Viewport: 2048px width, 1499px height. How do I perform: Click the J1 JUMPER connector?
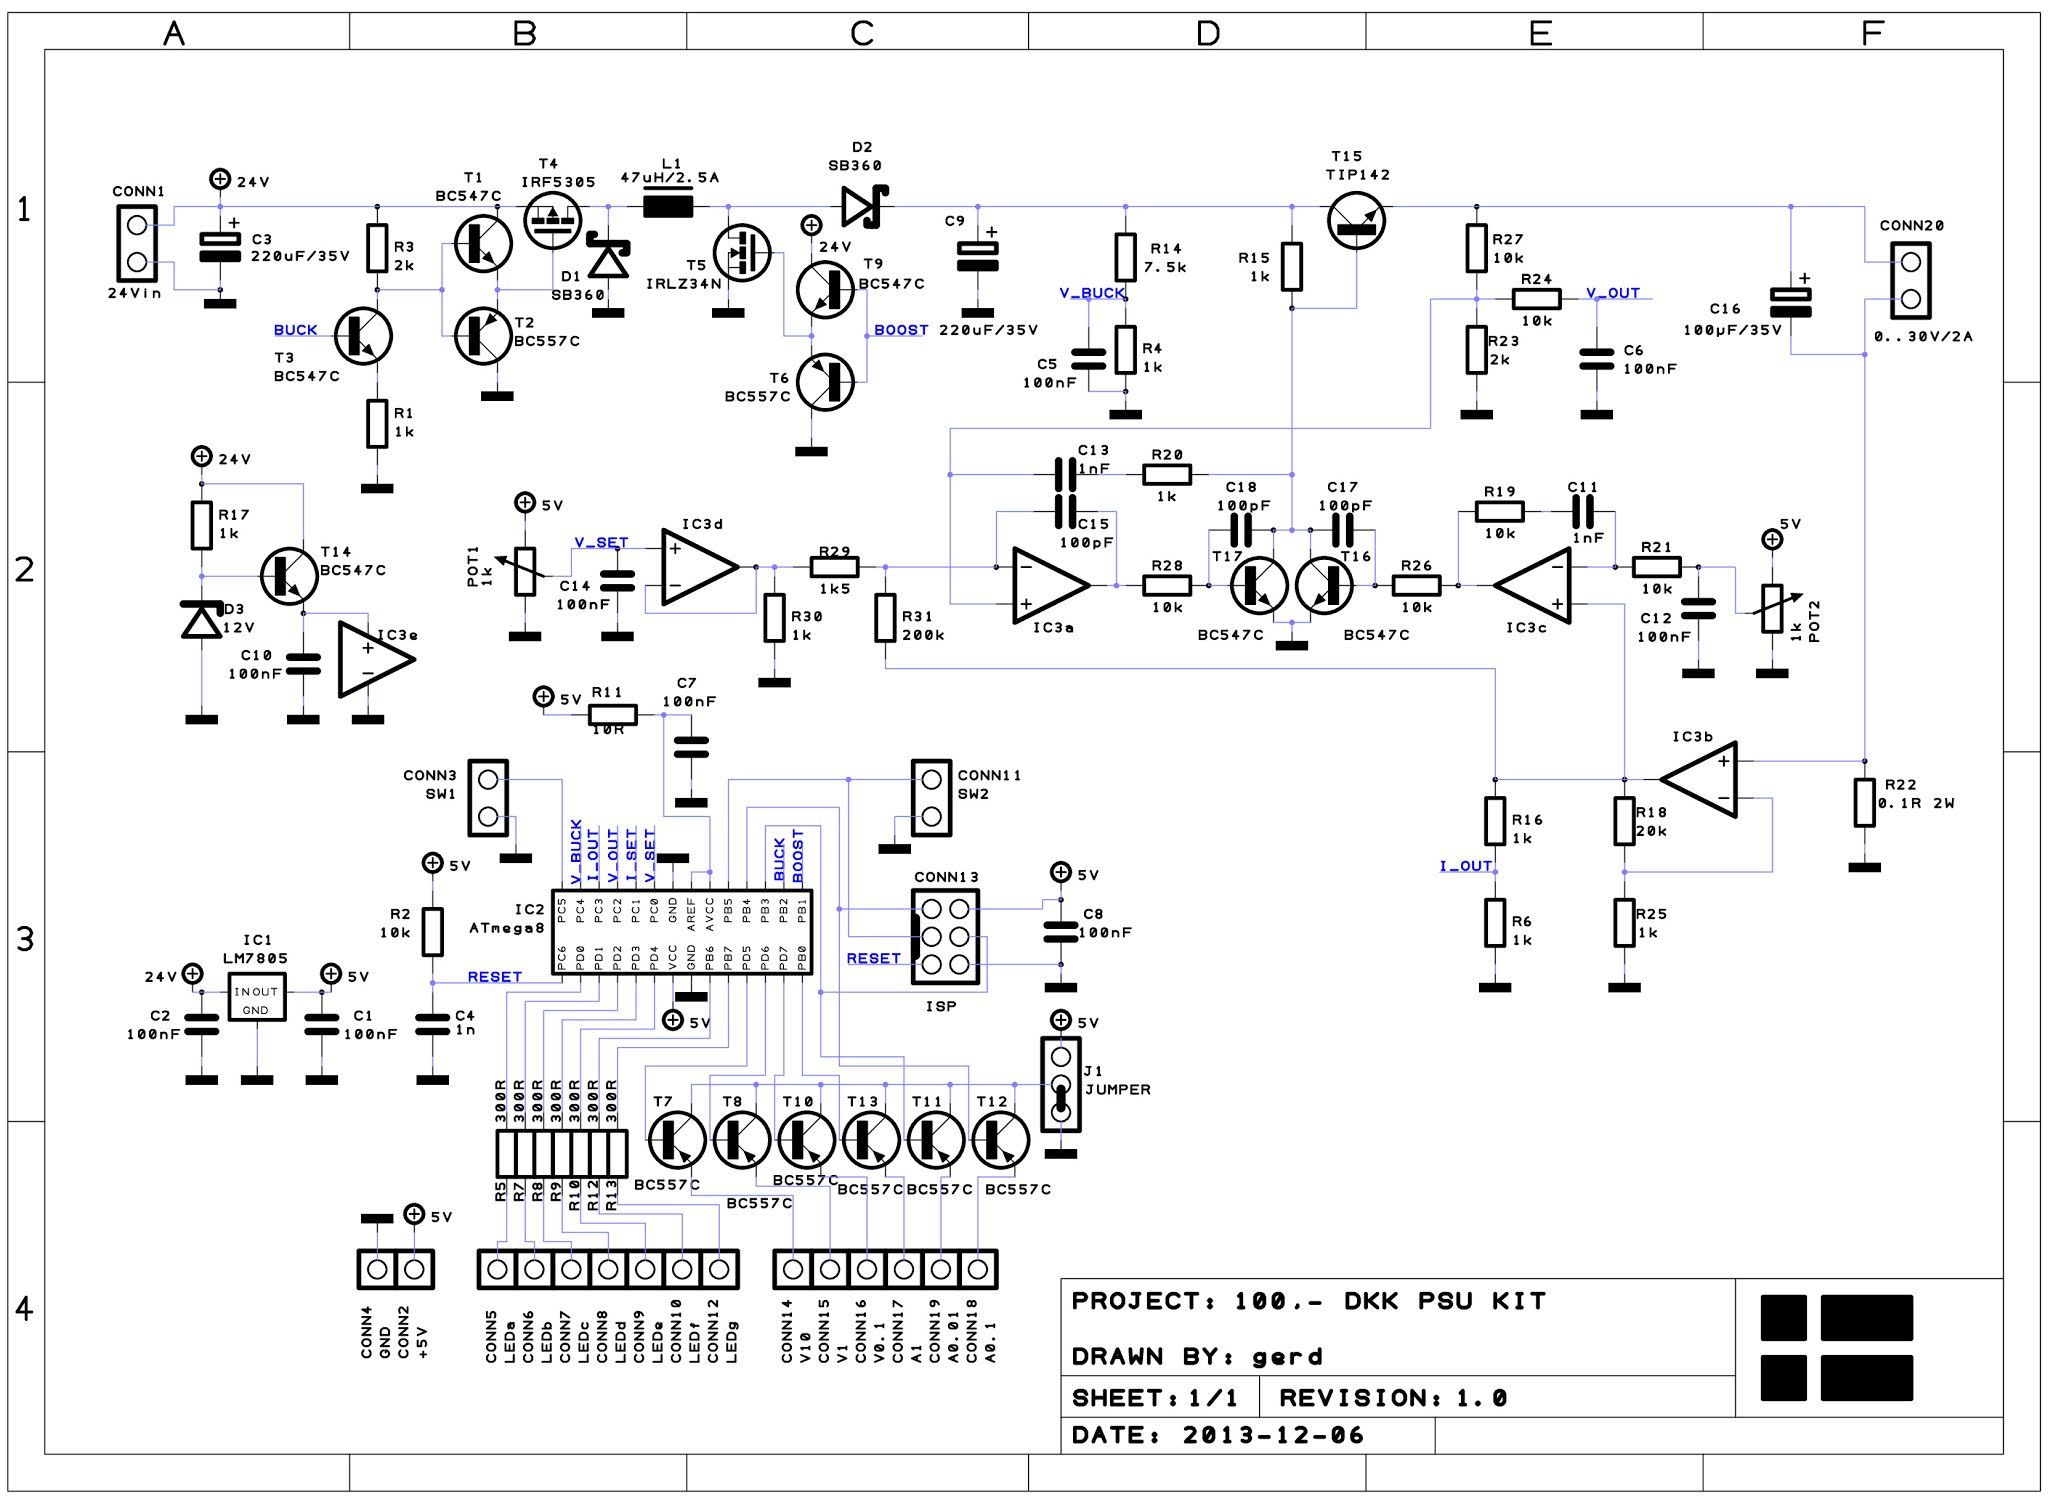(1061, 1084)
